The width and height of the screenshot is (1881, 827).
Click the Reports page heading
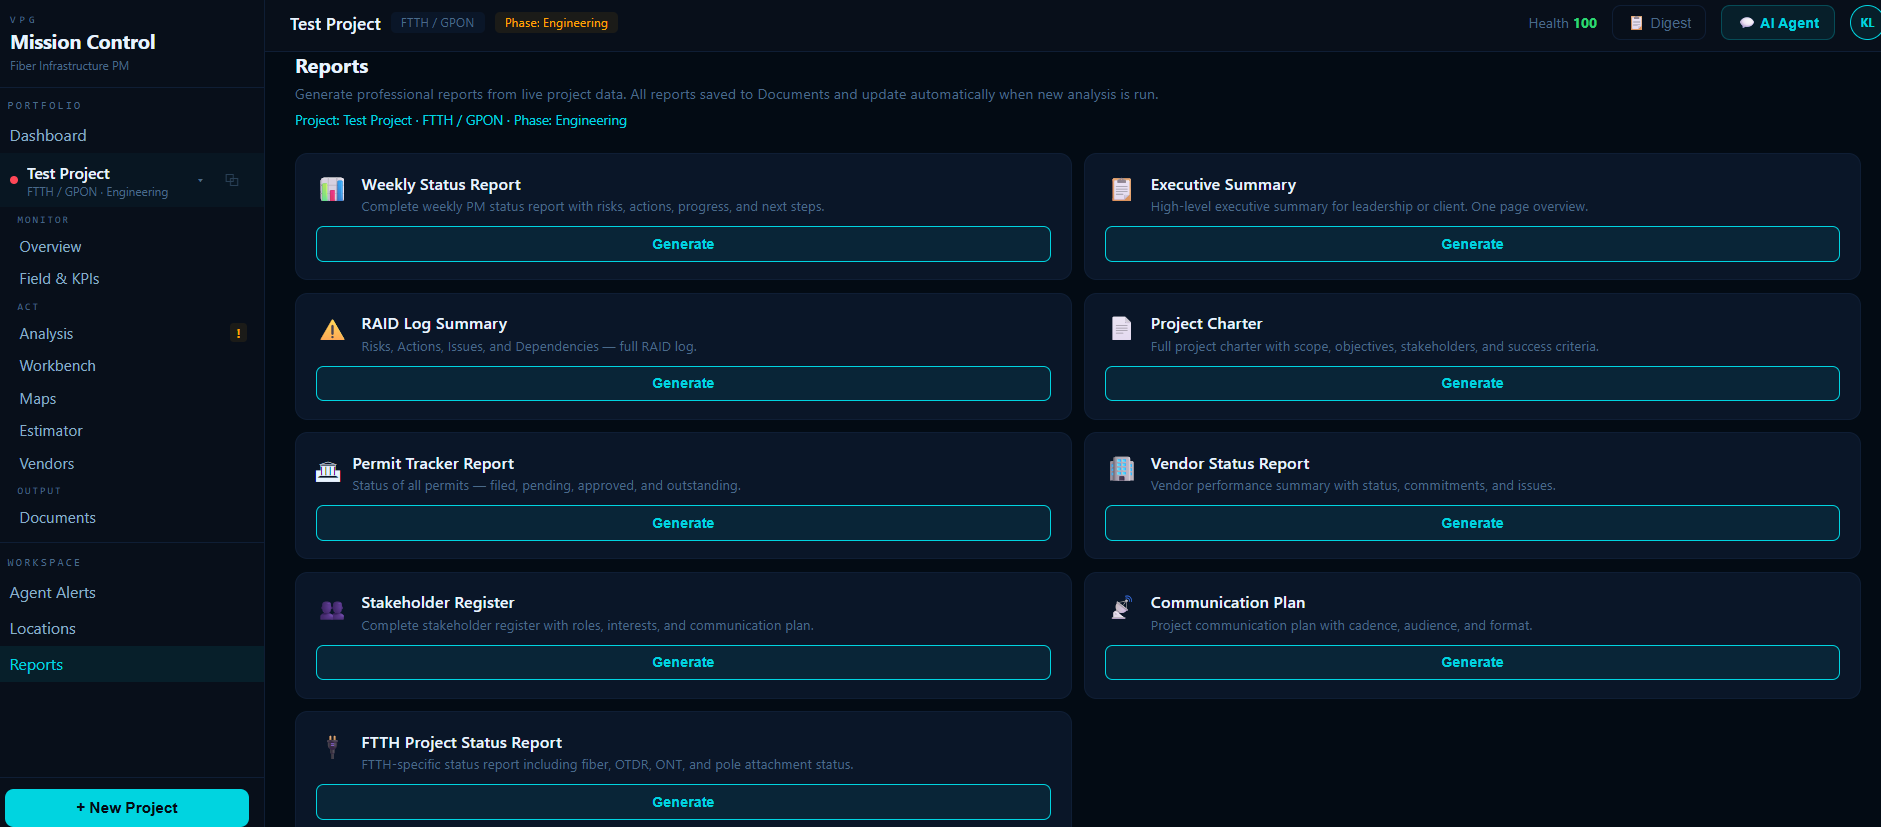tap(332, 67)
